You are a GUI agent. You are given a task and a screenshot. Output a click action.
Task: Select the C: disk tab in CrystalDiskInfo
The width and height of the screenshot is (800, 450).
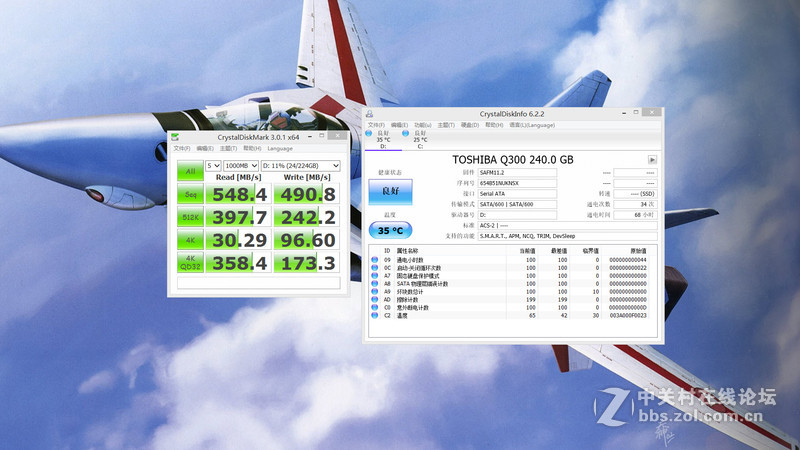point(420,140)
